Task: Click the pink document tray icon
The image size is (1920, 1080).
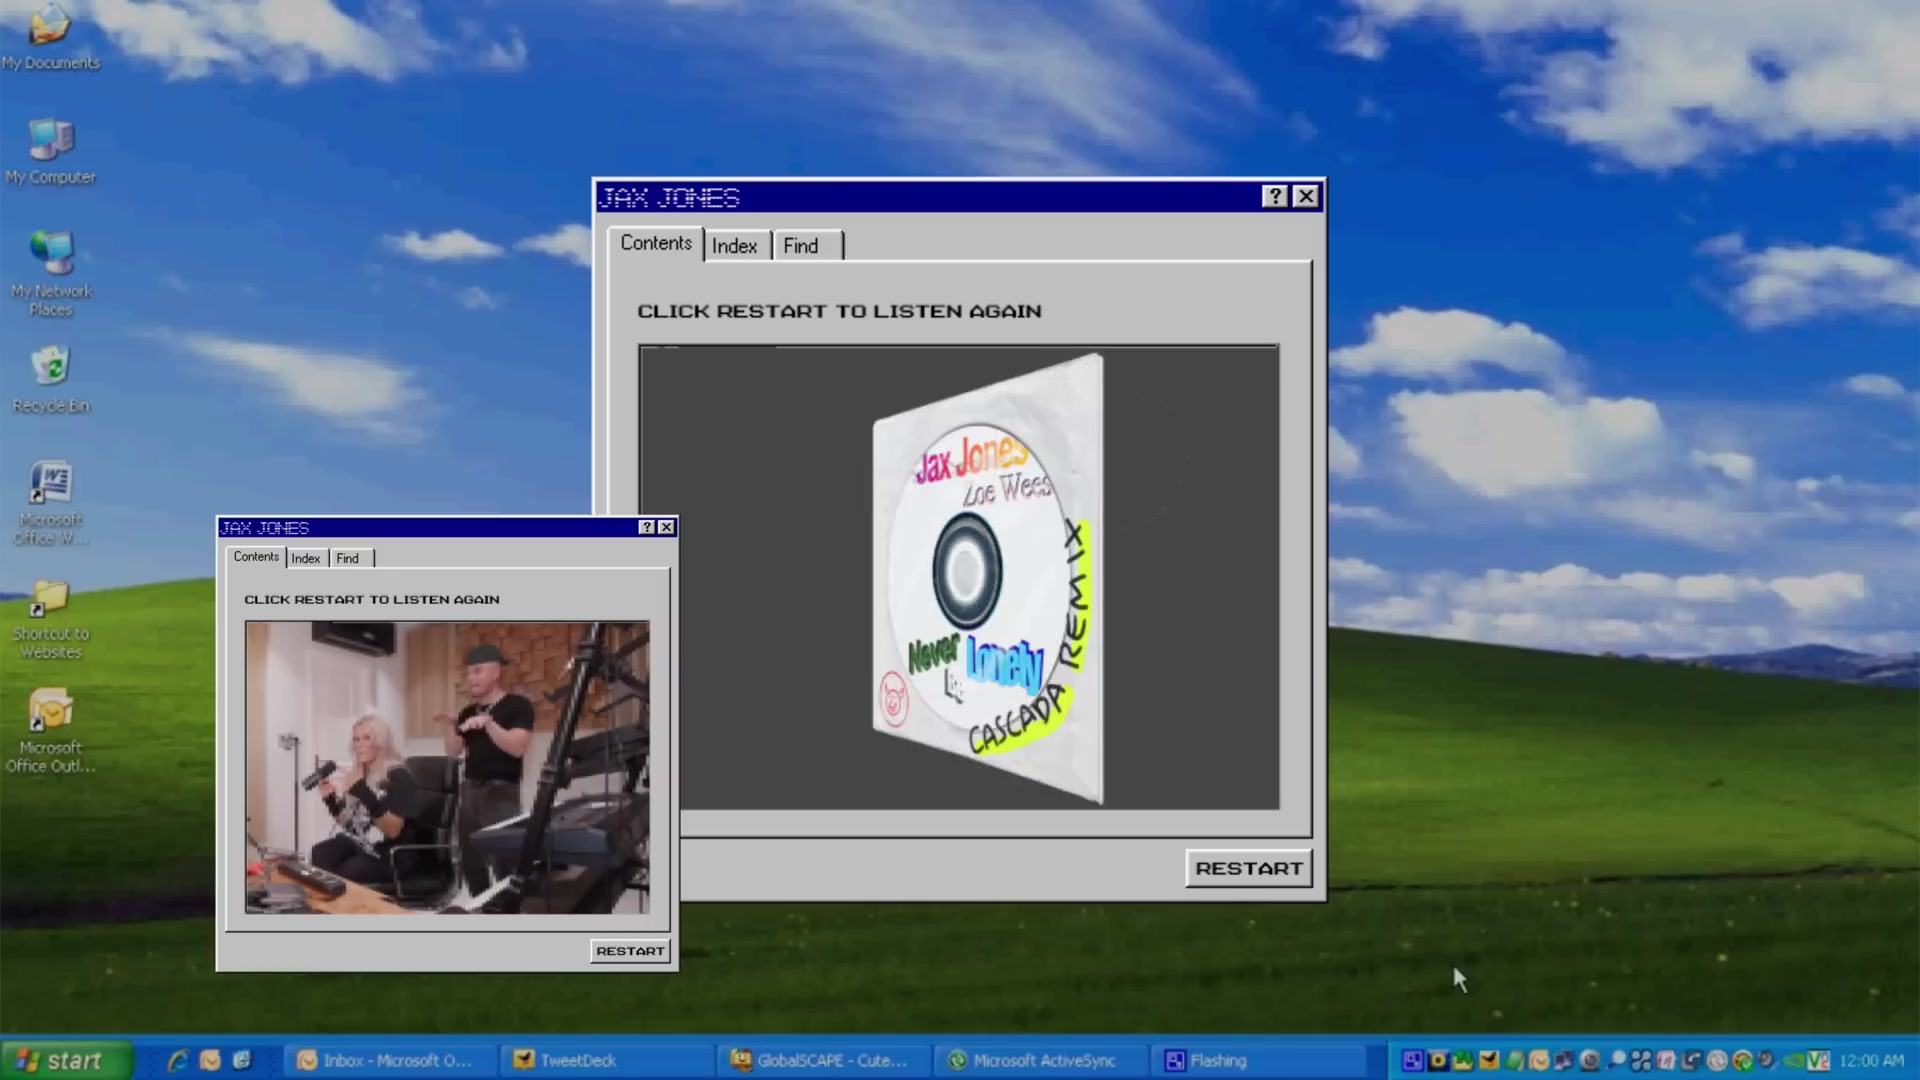Action: pyautogui.click(x=1665, y=1060)
